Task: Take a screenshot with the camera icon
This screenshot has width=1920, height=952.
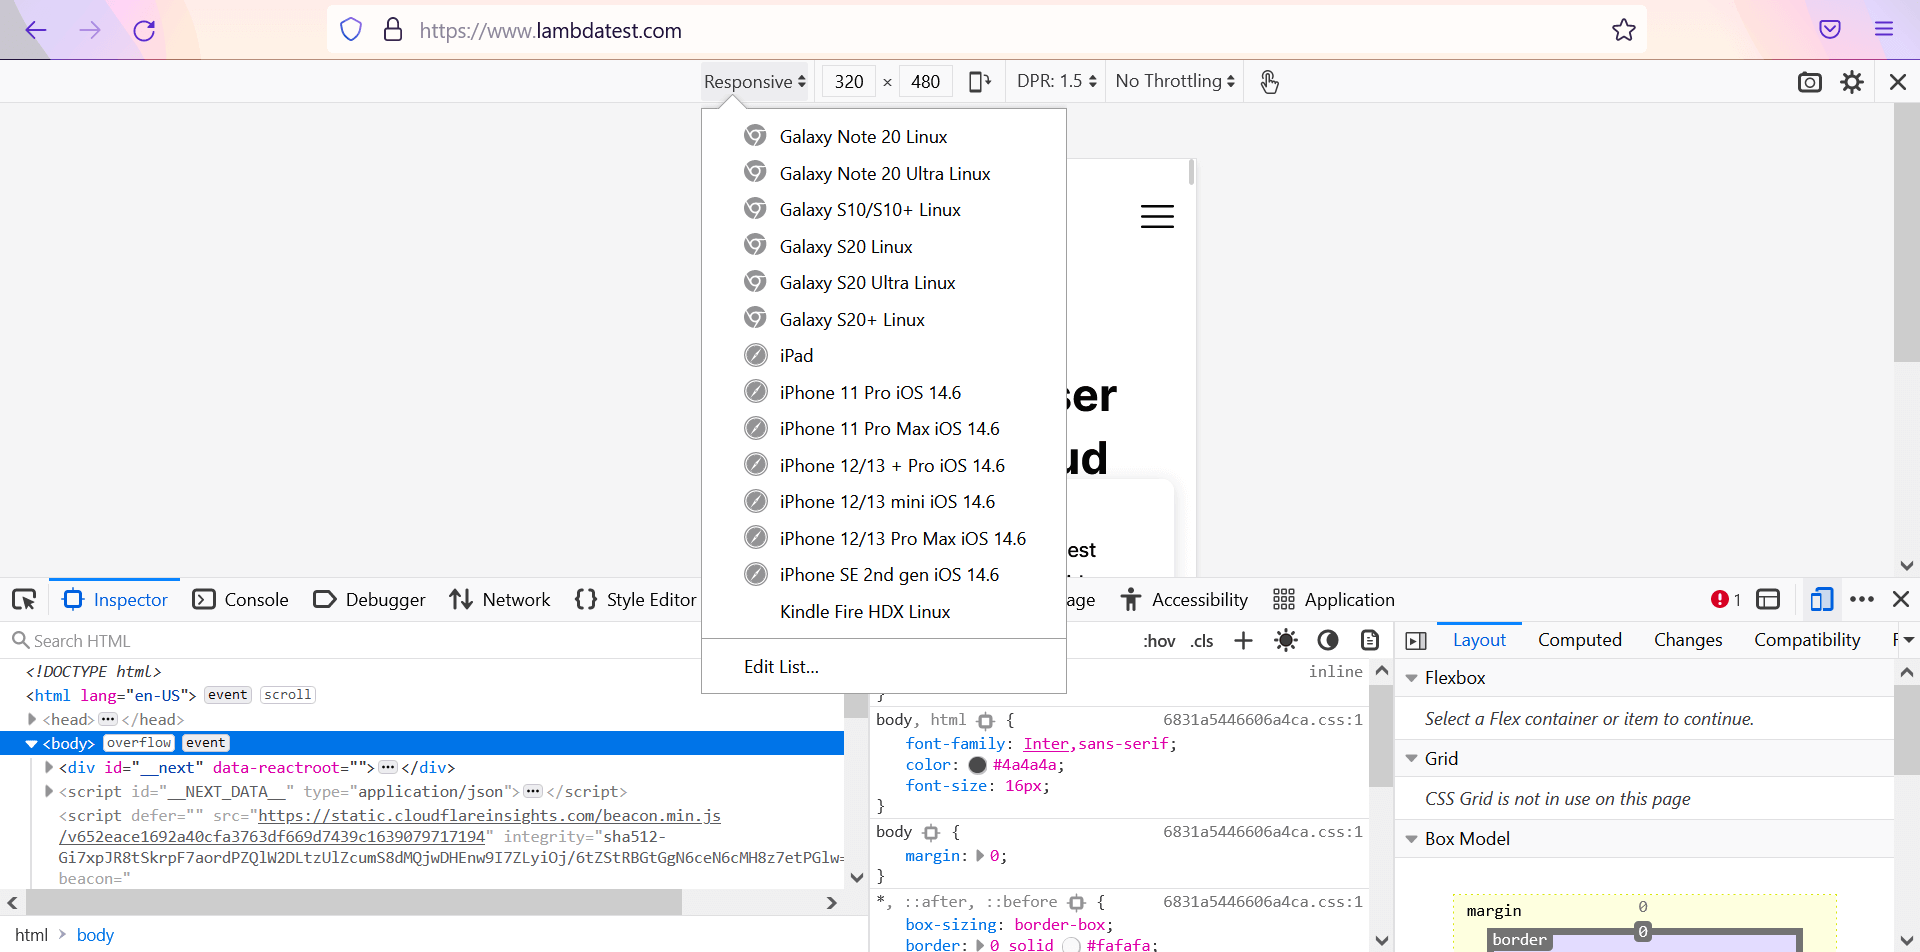Action: (1809, 82)
